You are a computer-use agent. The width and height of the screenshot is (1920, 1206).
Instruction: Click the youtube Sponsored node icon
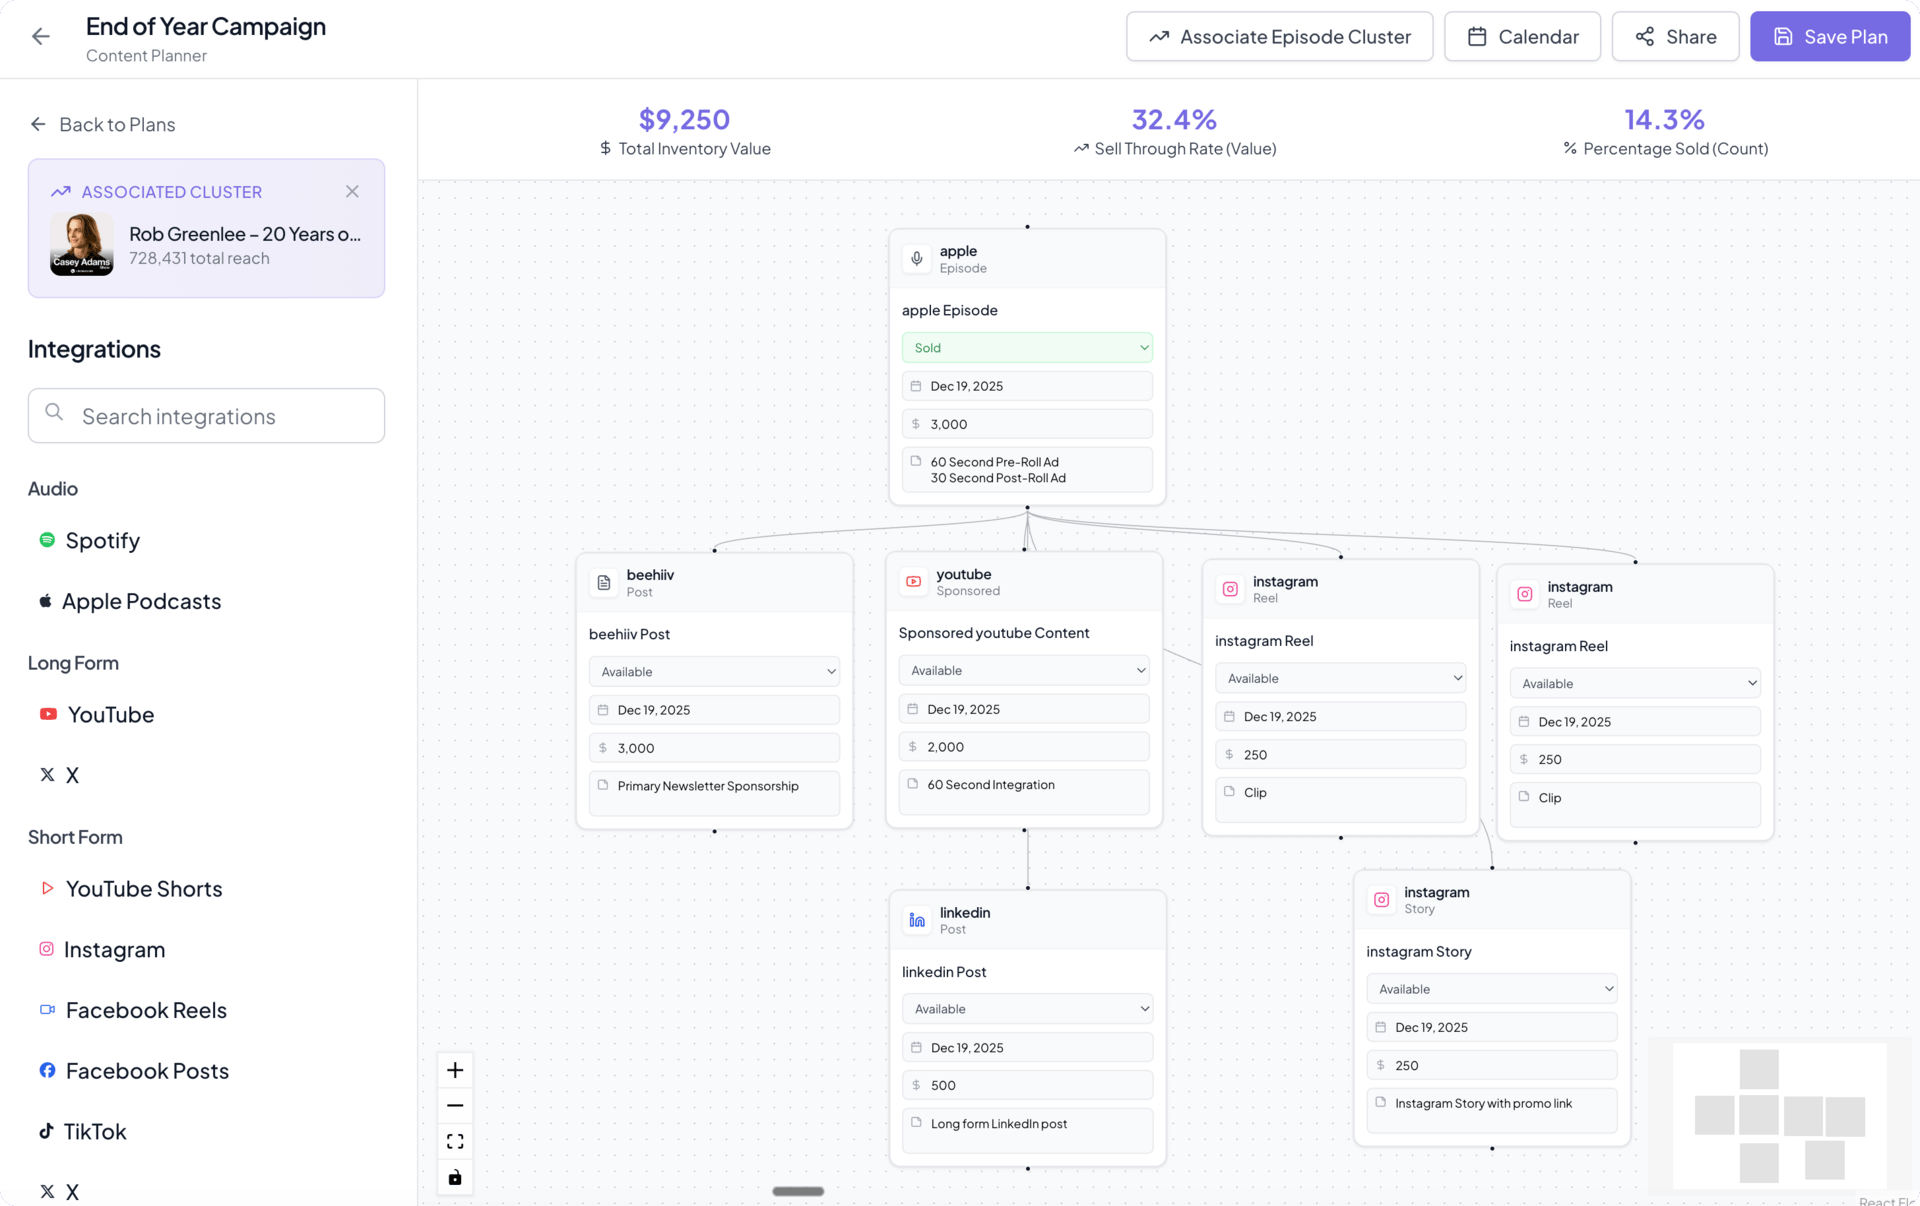point(913,582)
